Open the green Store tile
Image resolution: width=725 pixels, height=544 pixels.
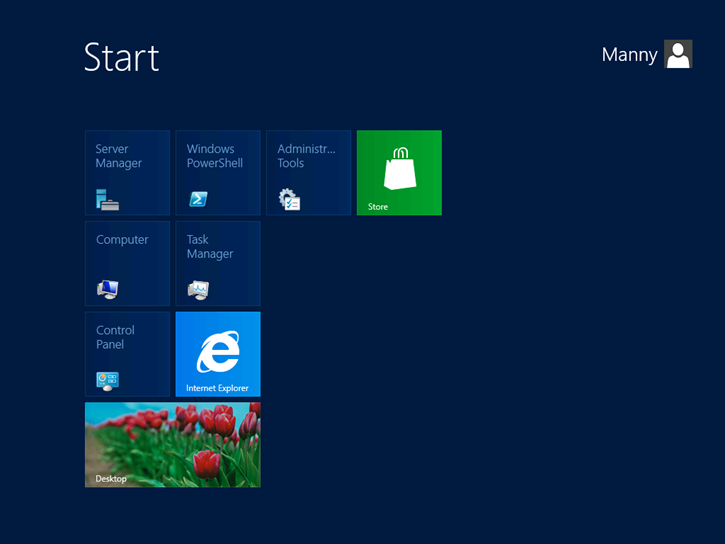(x=399, y=172)
